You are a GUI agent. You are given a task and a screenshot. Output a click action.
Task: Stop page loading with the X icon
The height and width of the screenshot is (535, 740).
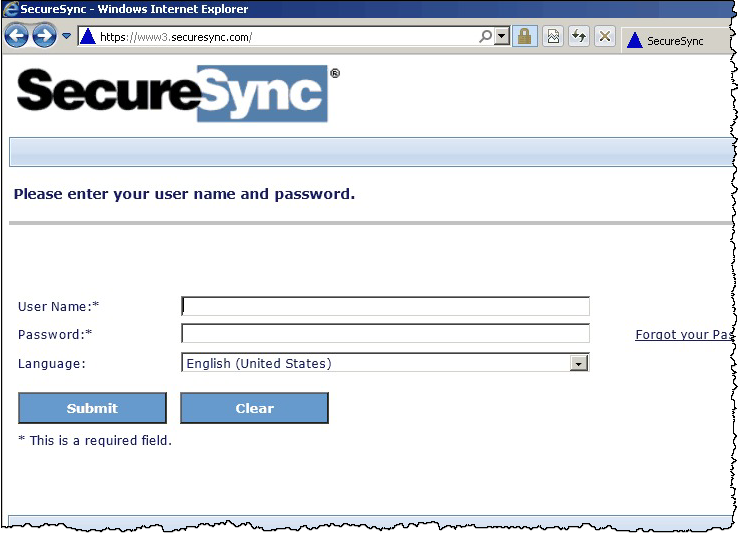[605, 36]
